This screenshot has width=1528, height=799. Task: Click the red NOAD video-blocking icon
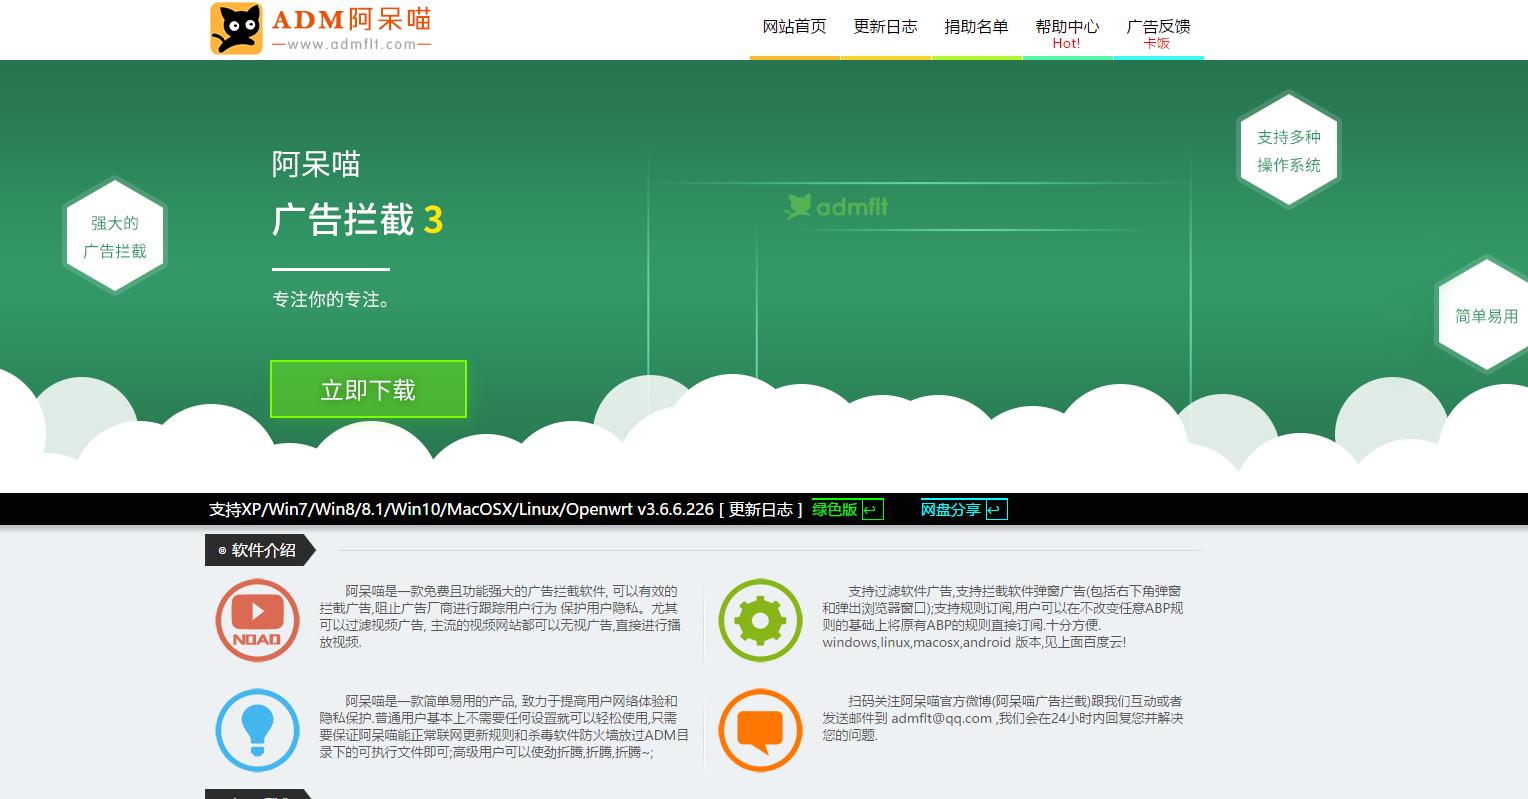click(257, 620)
